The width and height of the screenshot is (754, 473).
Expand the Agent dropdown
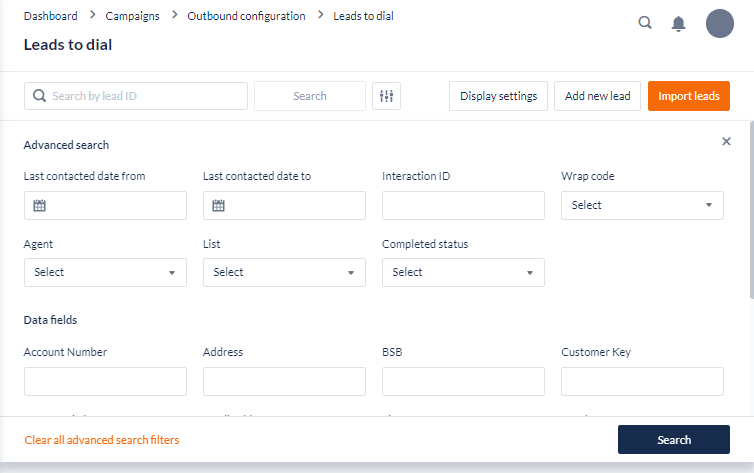104,272
